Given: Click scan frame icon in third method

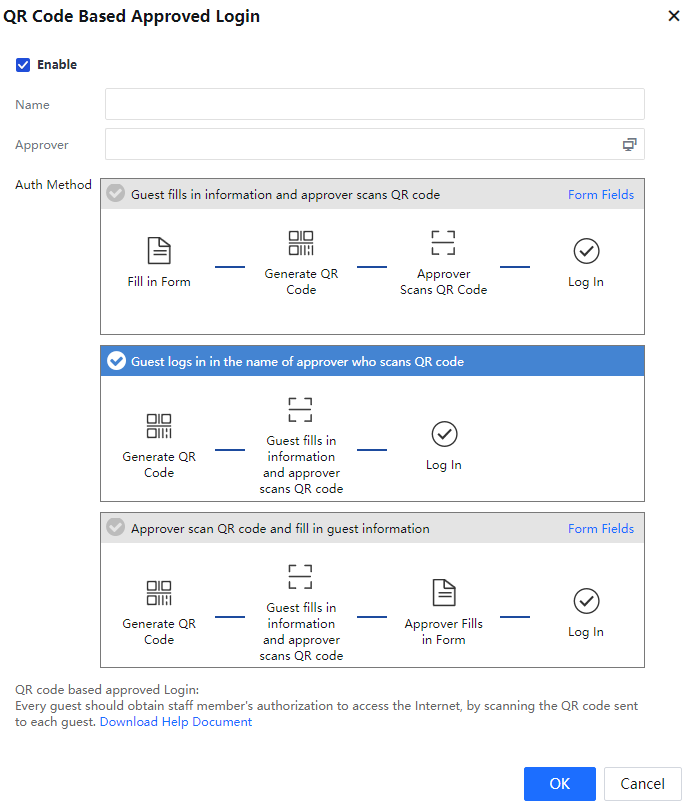Looking at the screenshot, I should (x=301, y=577).
